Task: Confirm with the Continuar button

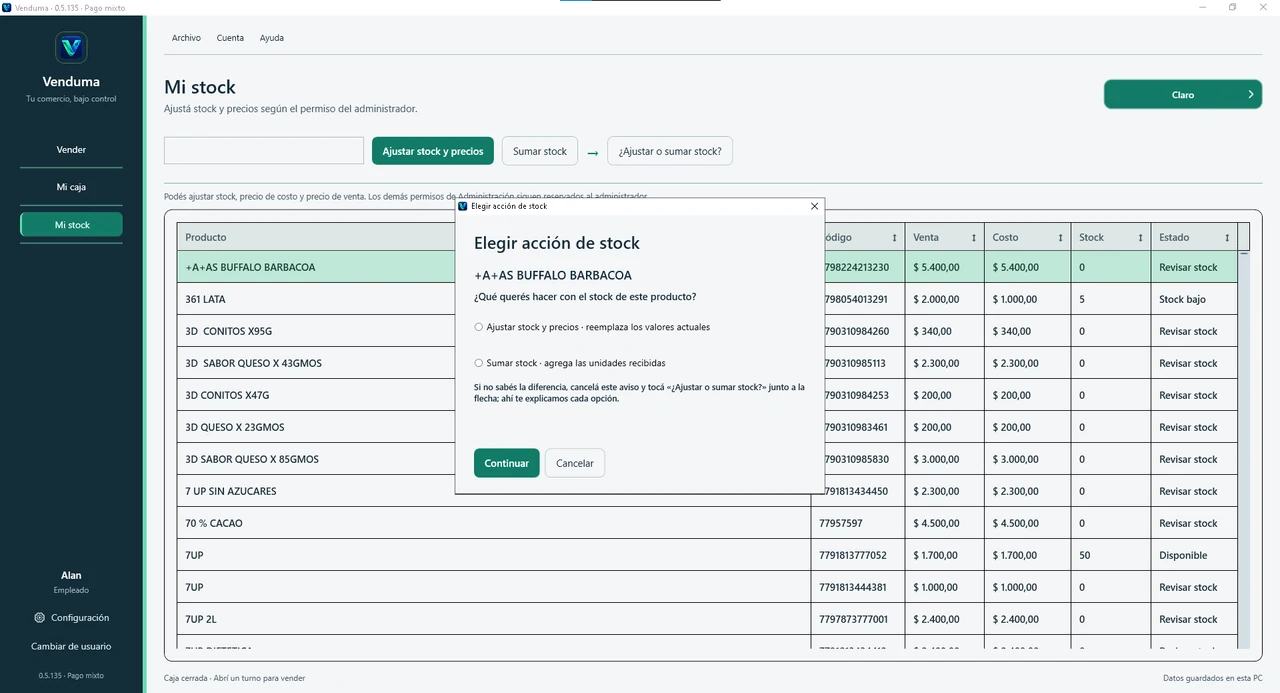Action: click(x=507, y=463)
